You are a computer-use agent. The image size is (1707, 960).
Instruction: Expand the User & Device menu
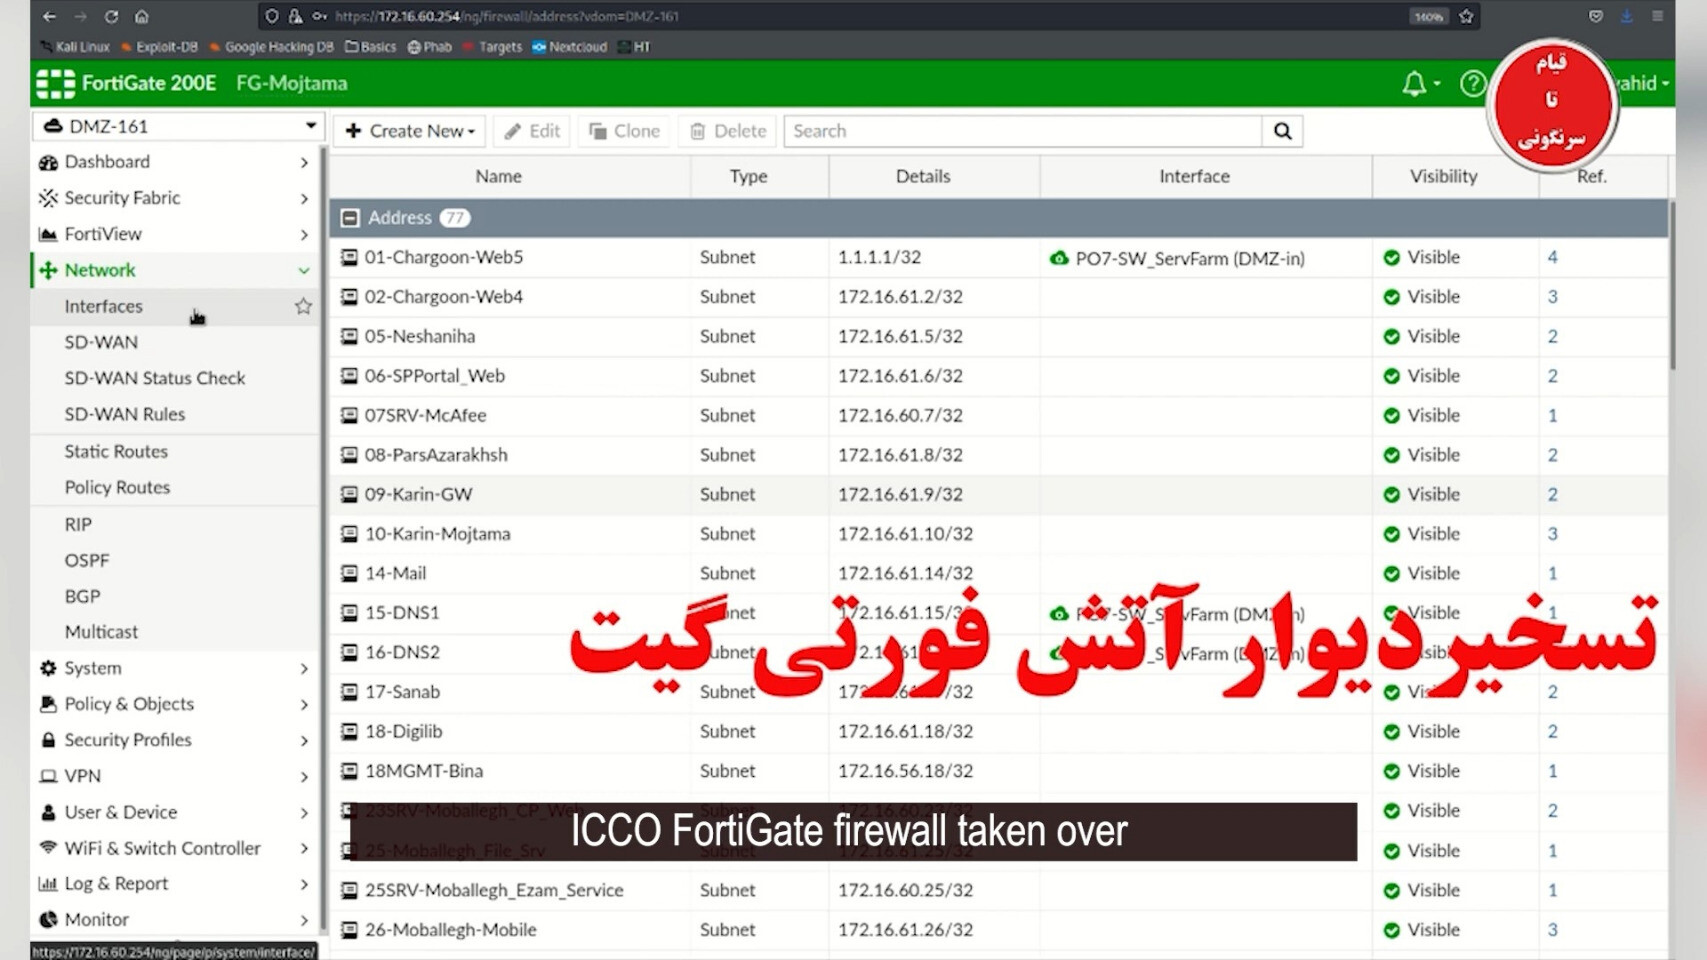(175, 812)
